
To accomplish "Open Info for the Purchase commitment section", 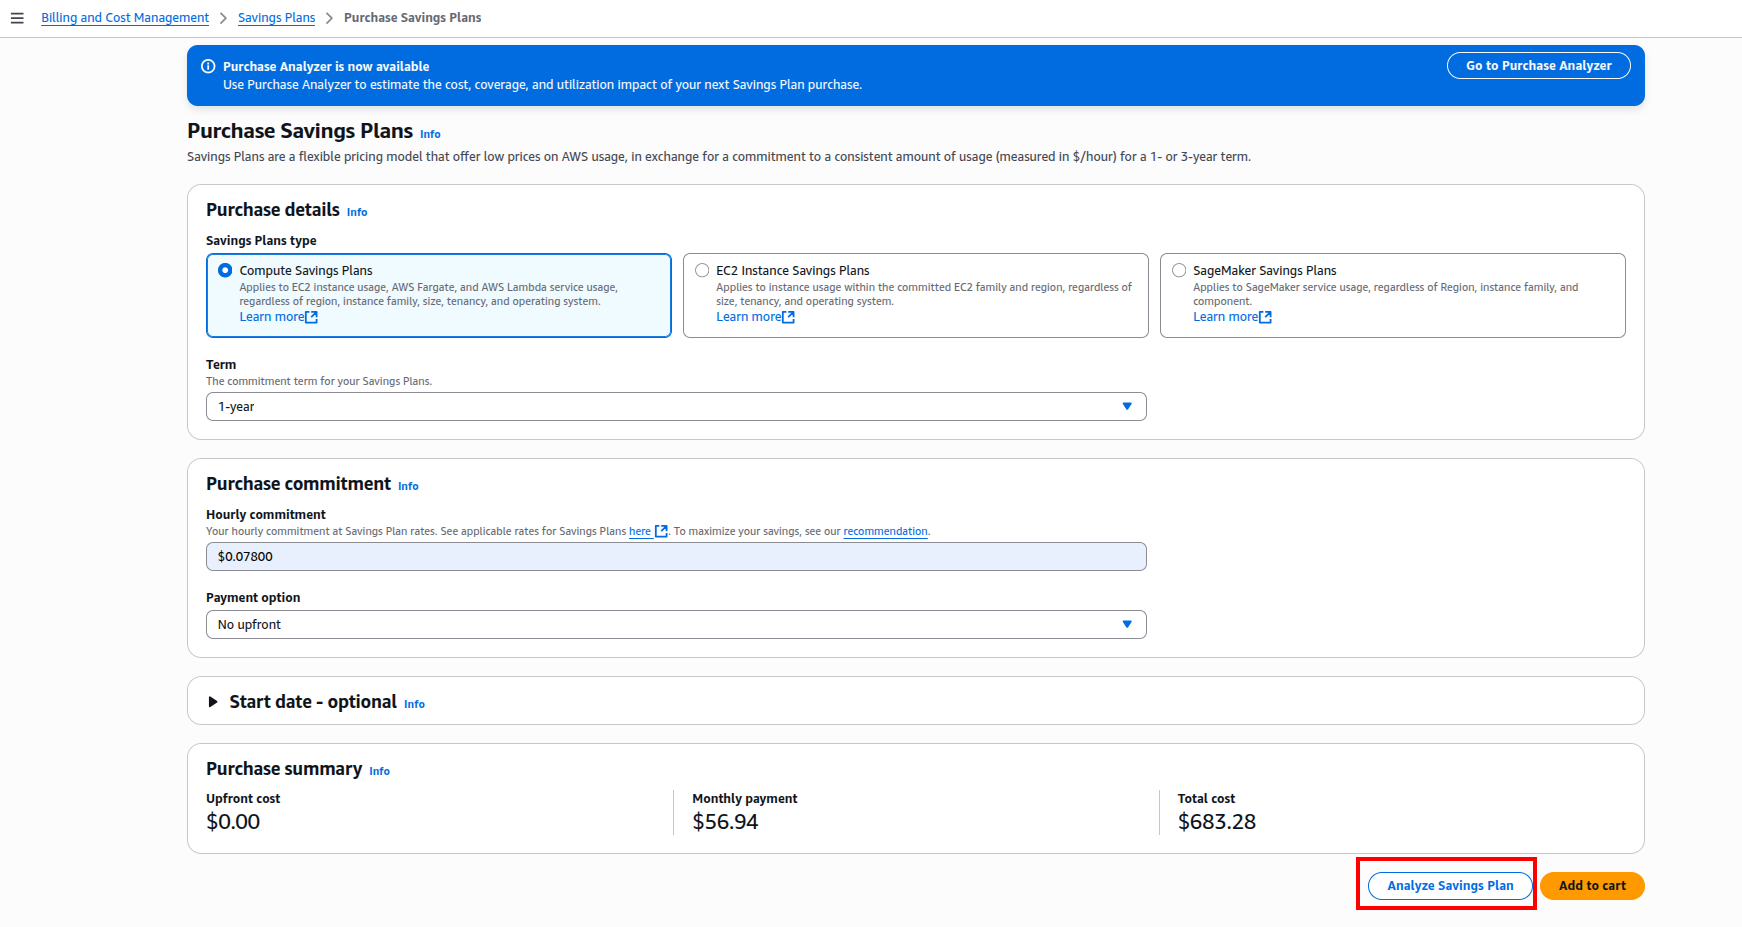I will [408, 486].
